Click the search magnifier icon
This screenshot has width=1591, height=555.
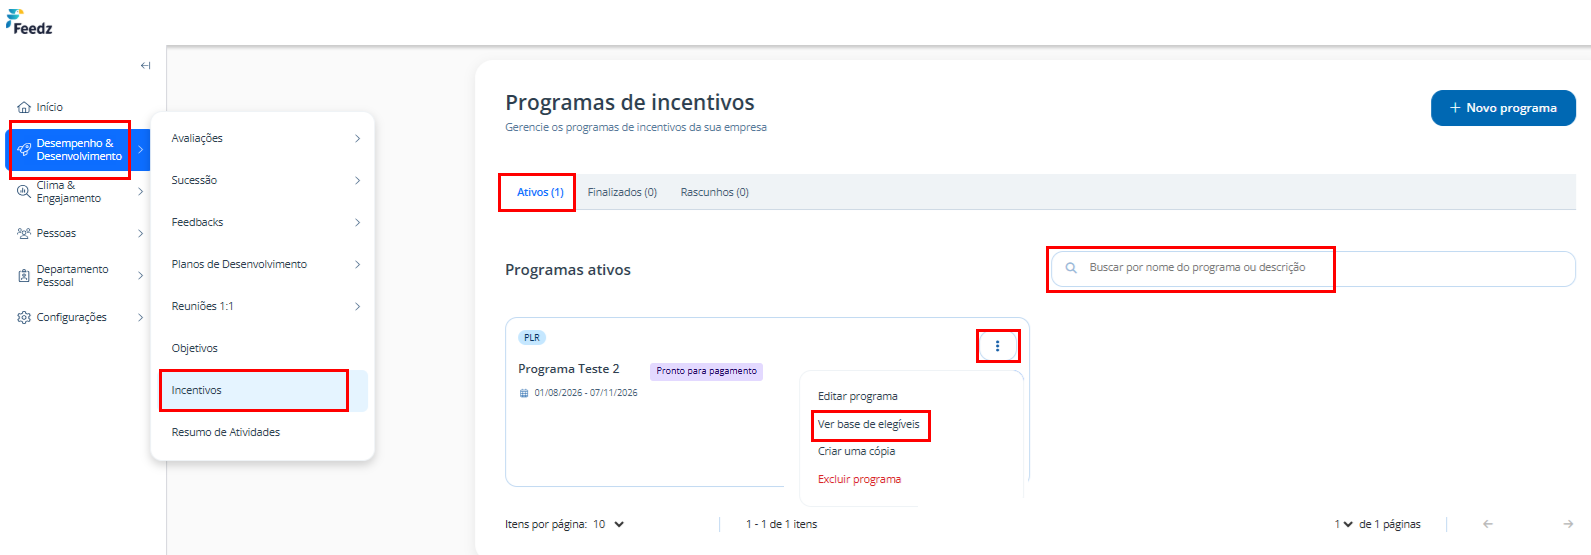click(1071, 268)
